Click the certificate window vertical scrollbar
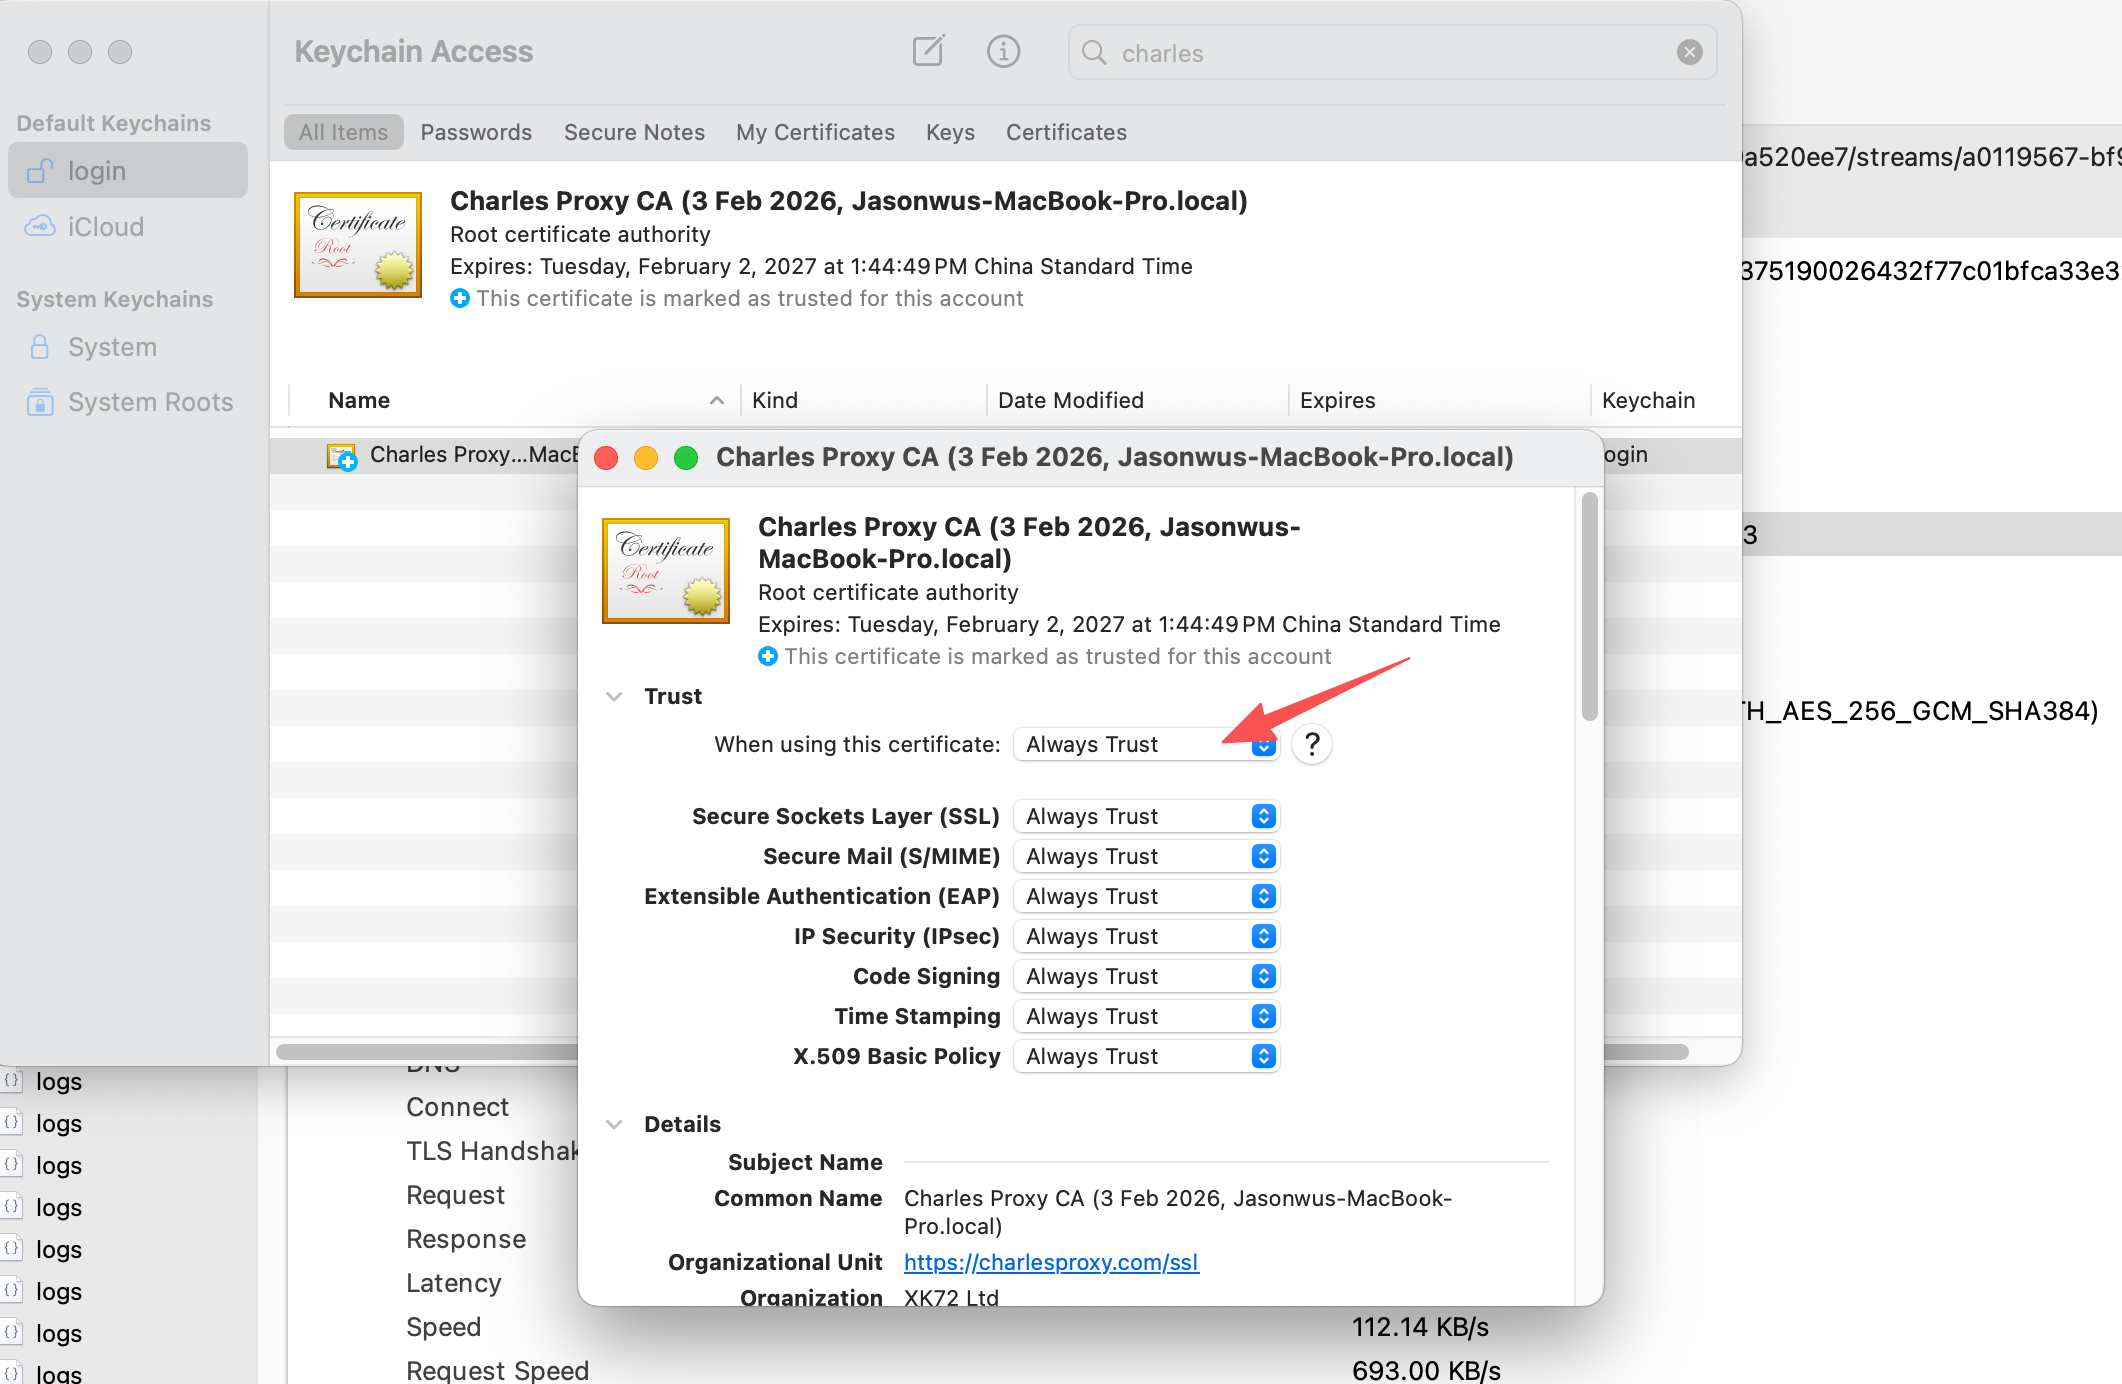2122x1384 pixels. tap(1589, 606)
